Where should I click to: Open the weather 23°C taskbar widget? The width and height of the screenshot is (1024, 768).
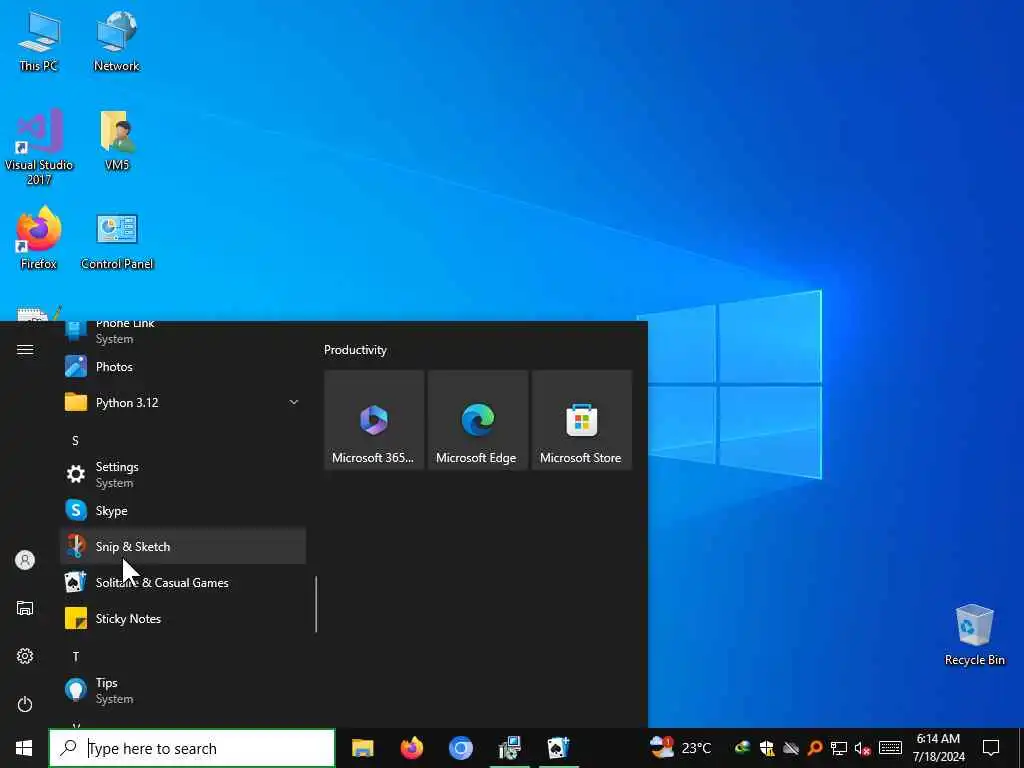(x=680, y=748)
